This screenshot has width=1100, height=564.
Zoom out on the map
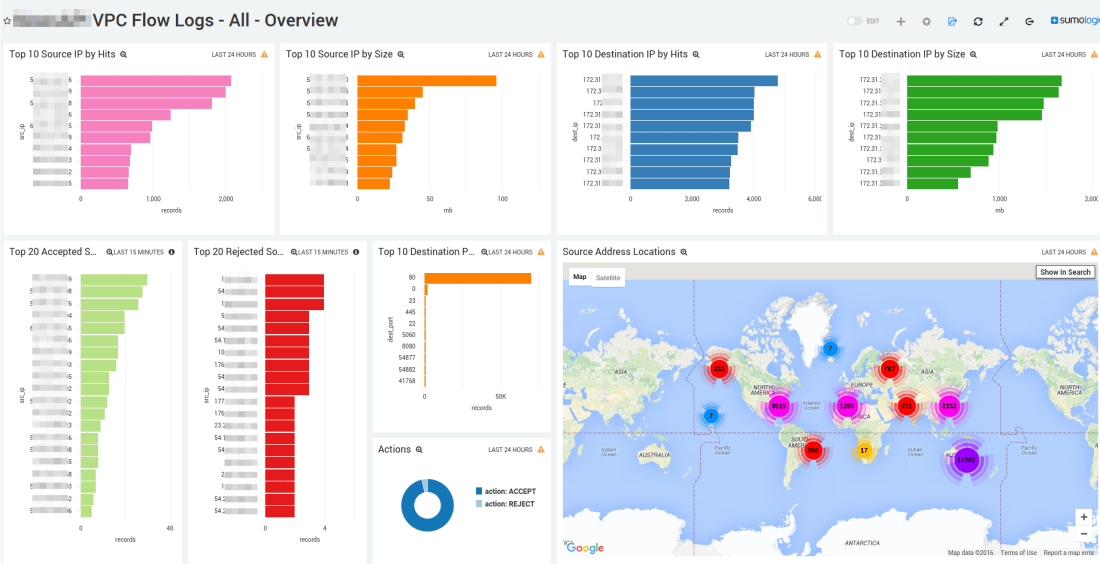point(1083,536)
